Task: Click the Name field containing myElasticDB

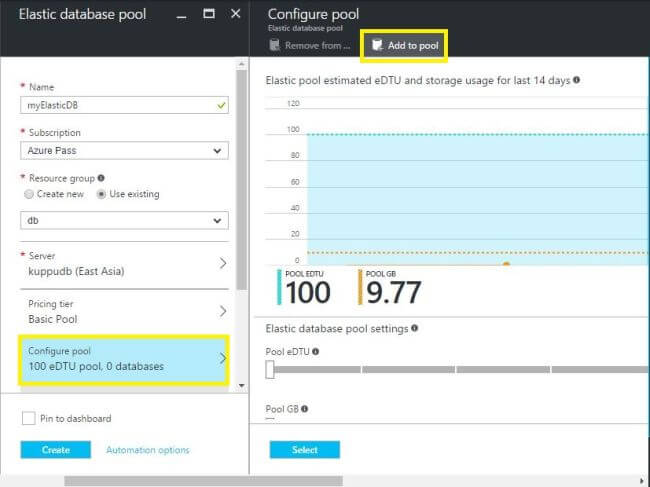Action: click(x=124, y=105)
